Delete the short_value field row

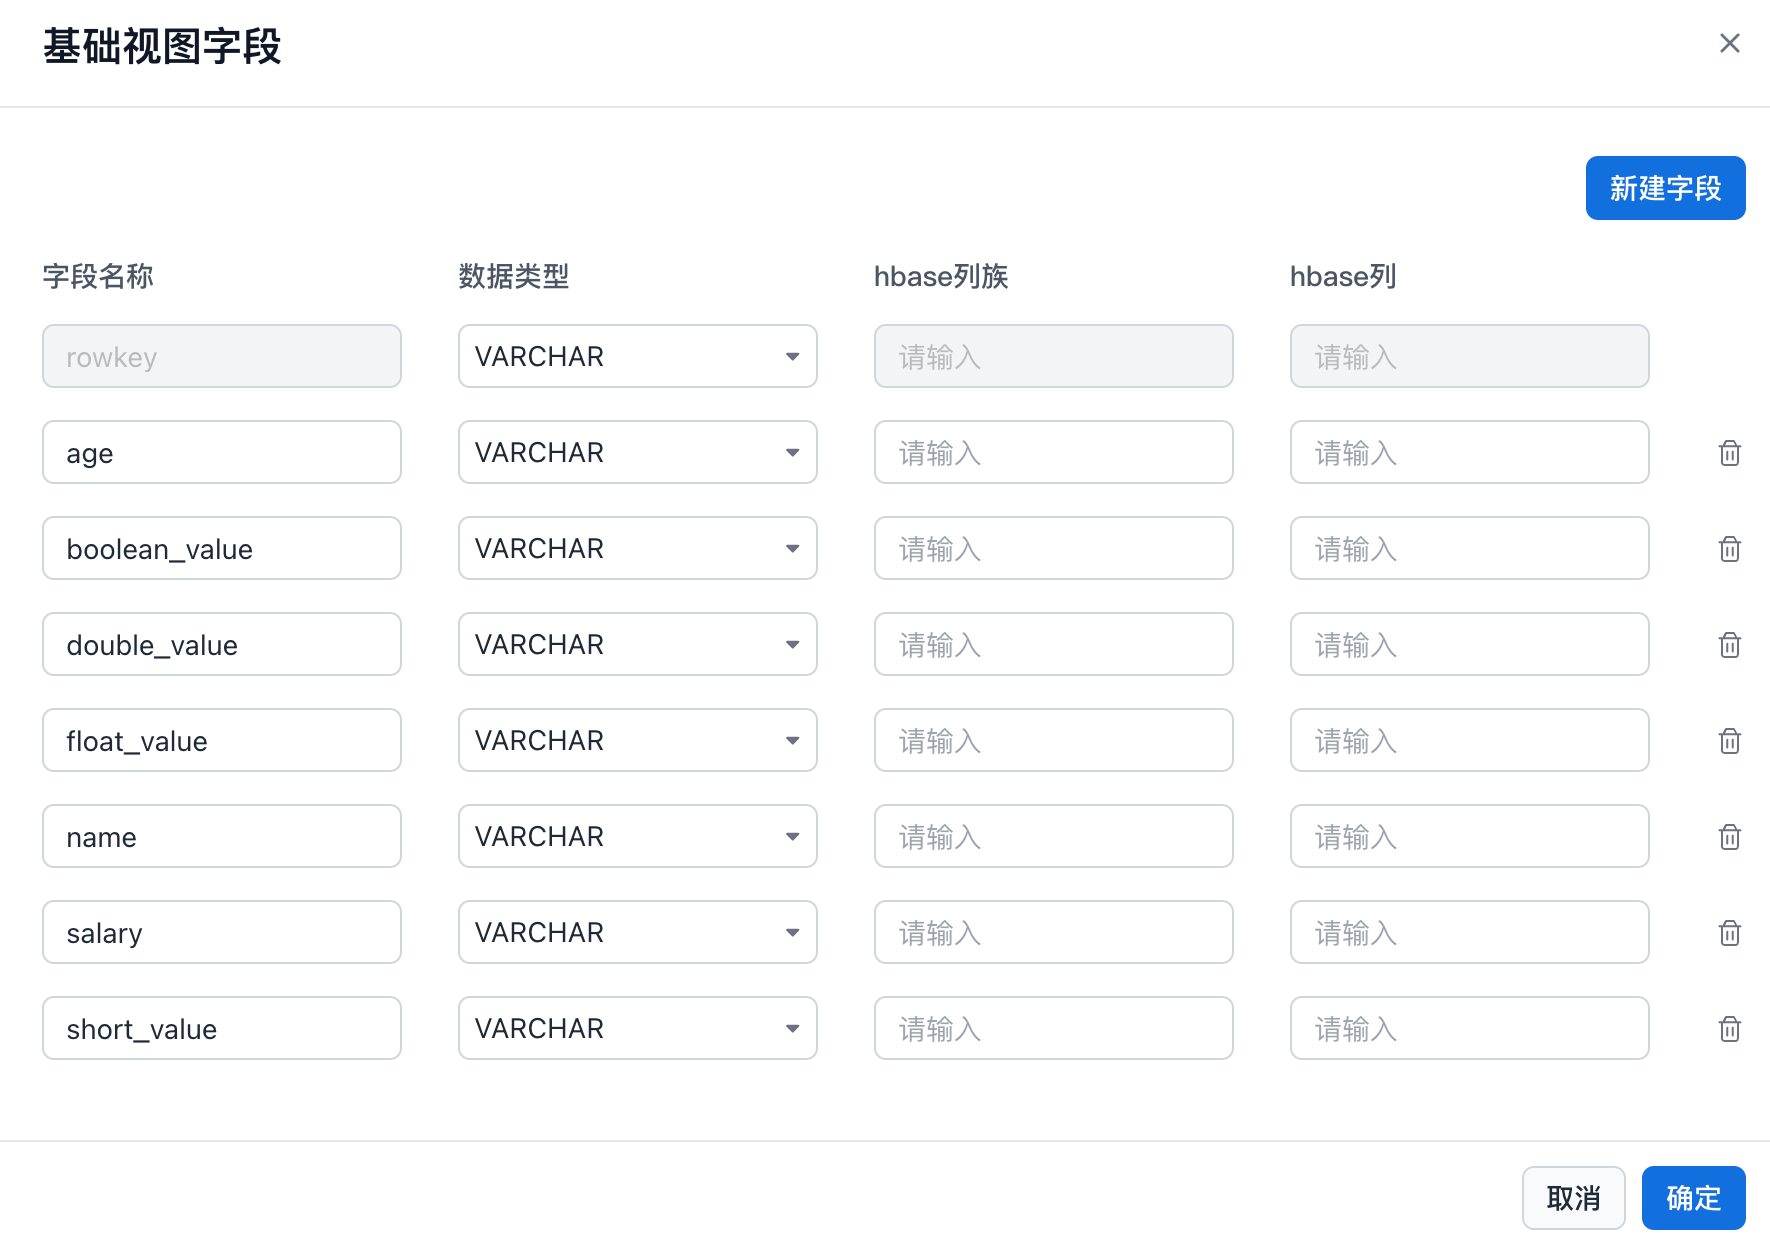(x=1729, y=1029)
